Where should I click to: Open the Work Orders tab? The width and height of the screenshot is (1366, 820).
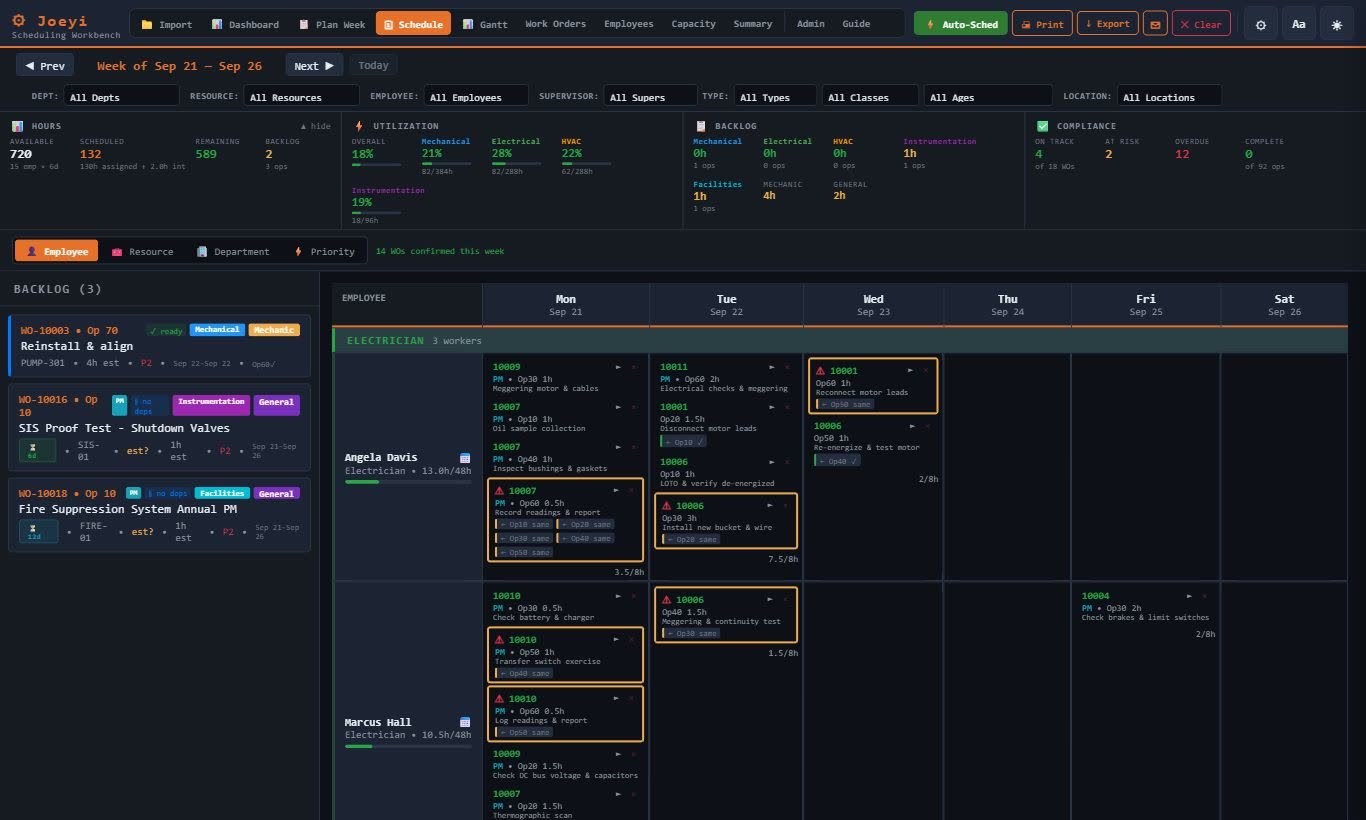click(x=555, y=24)
